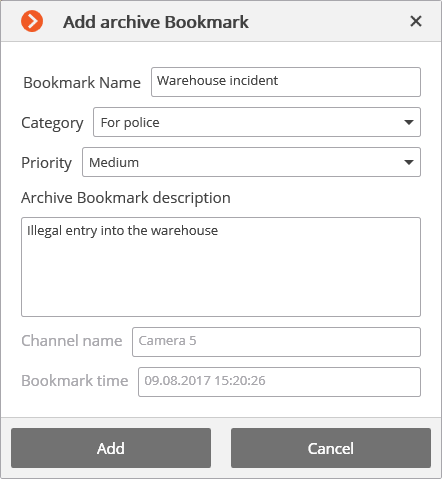442x479 pixels.
Task: Select the For police category field
Action: click(257, 122)
